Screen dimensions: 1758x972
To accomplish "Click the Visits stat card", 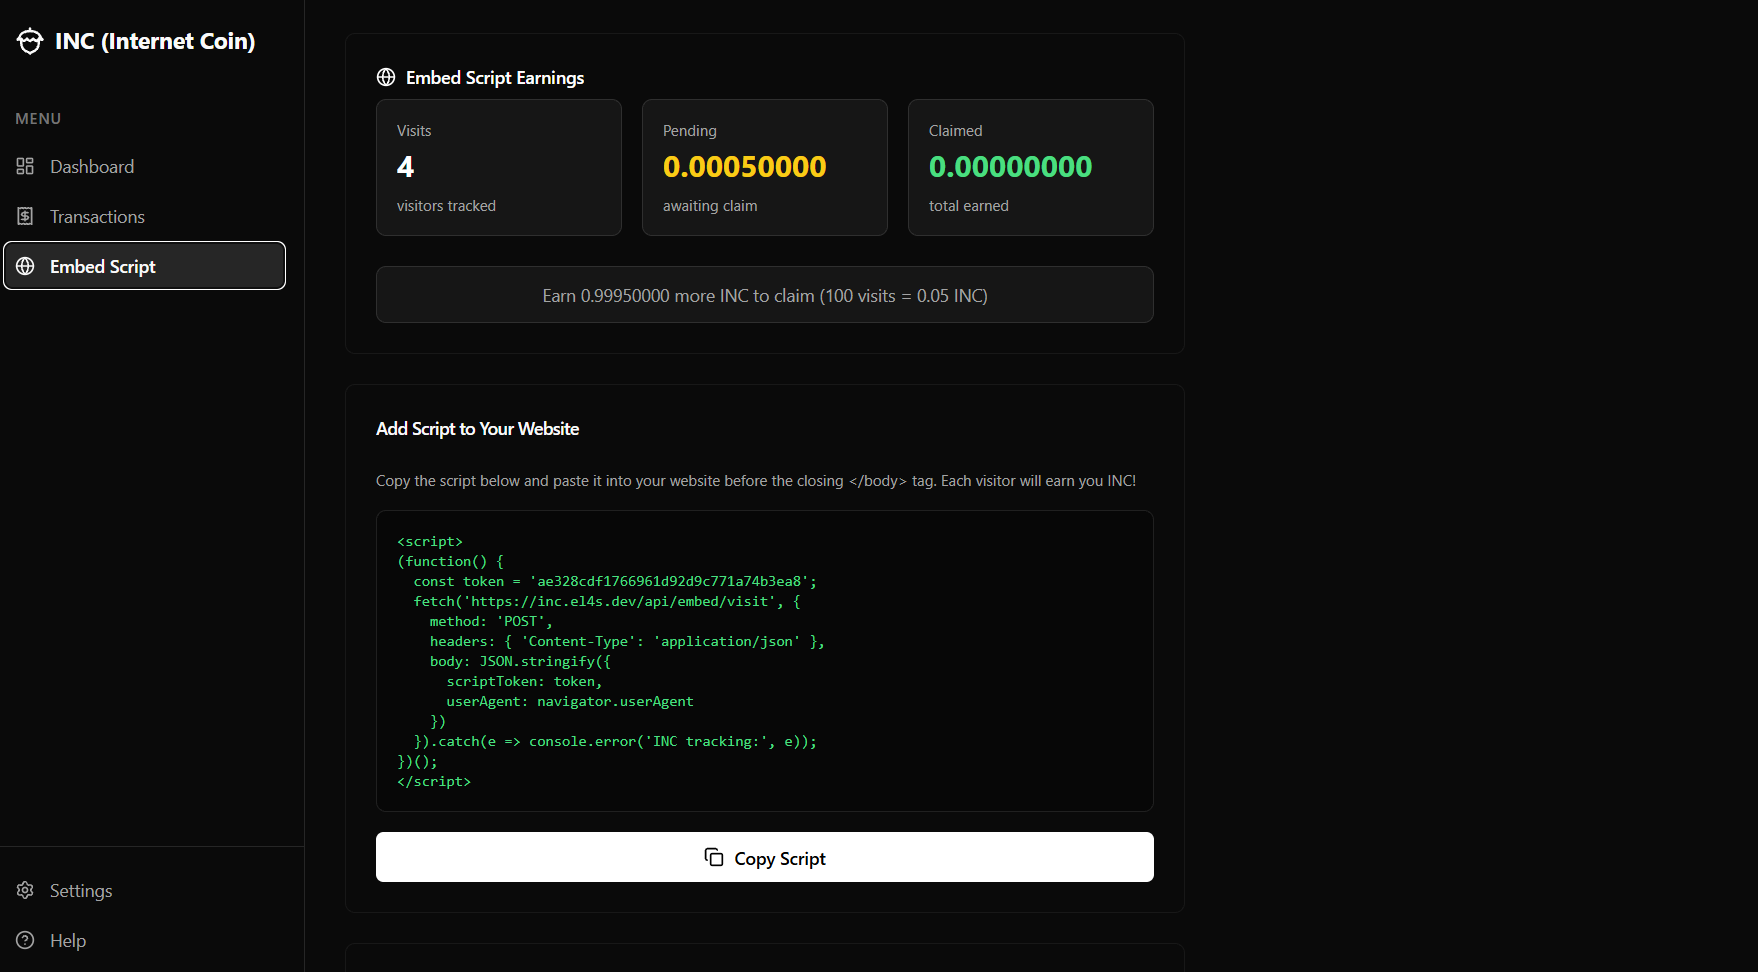I will [x=498, y=167].
